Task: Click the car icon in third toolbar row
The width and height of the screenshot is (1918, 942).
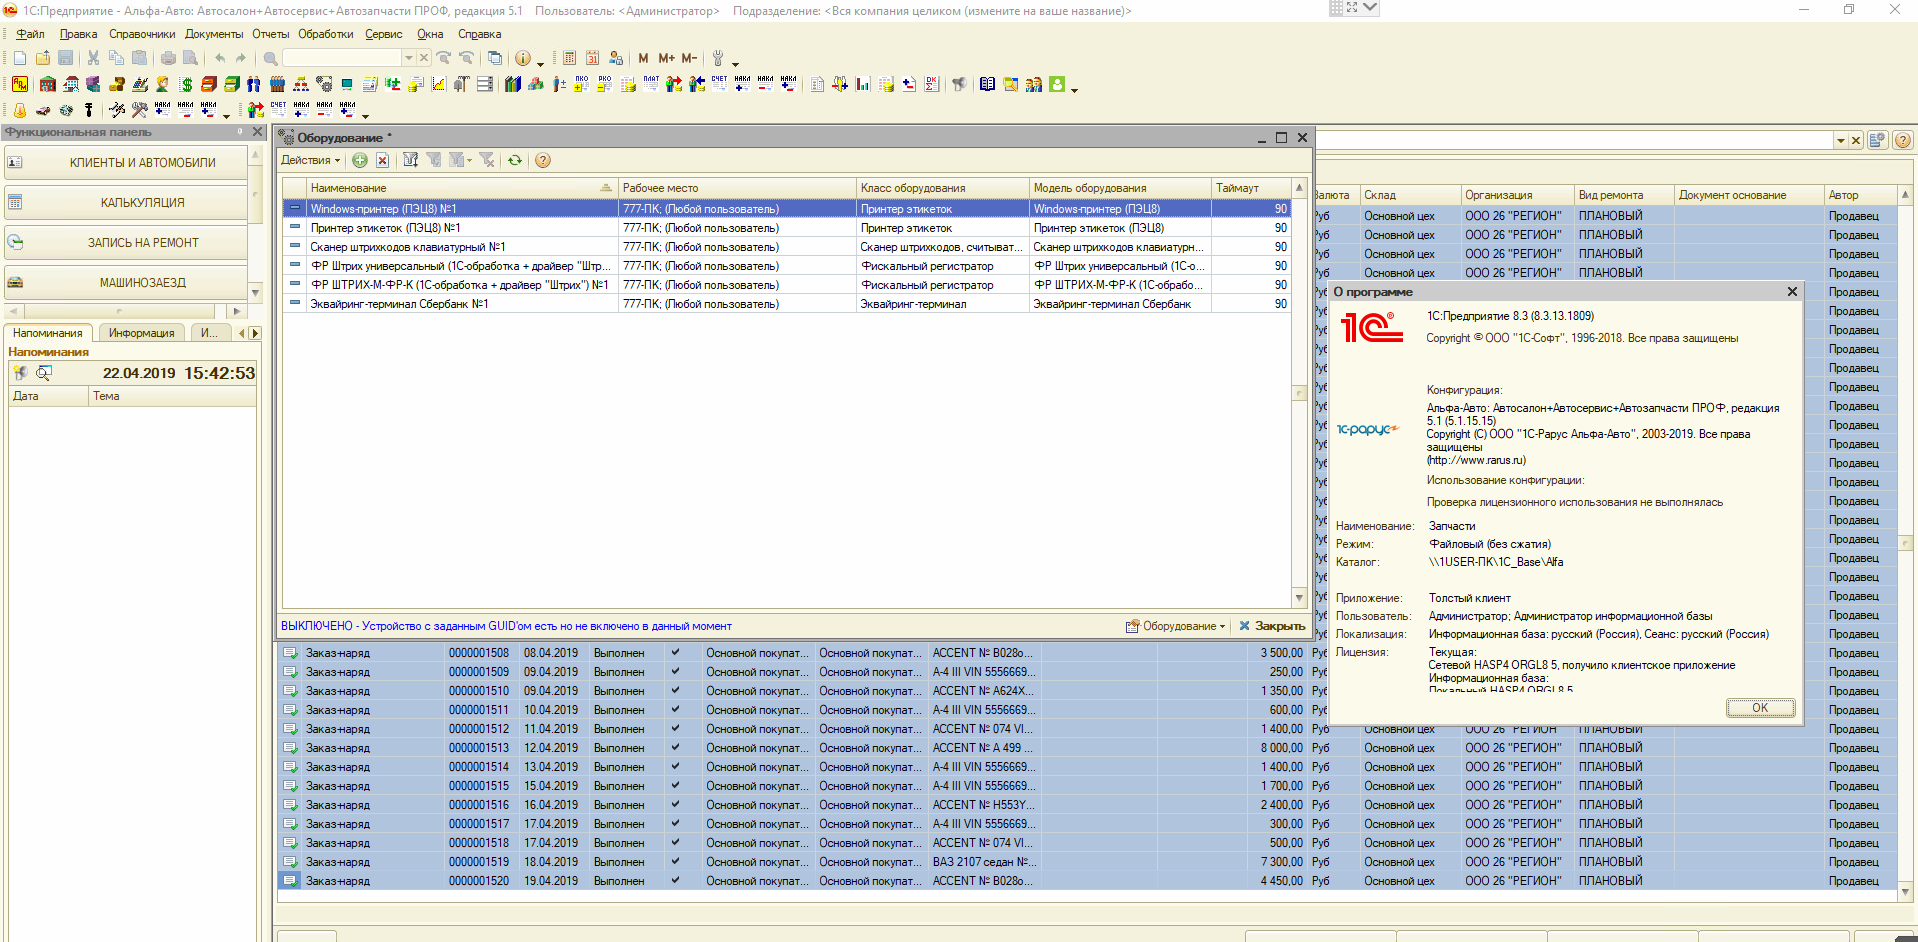Action: (x=43, y=109)
